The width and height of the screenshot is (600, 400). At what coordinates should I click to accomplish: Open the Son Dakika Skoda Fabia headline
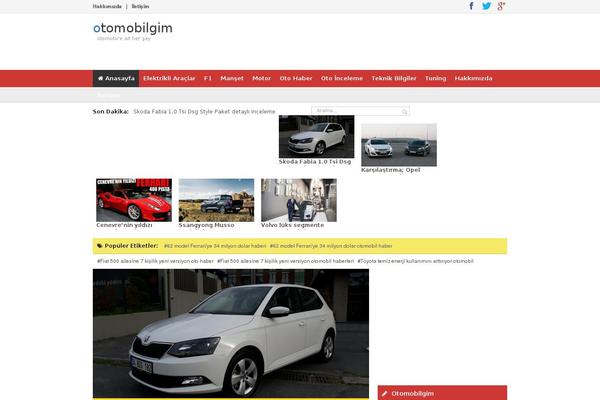pos(204,112)
